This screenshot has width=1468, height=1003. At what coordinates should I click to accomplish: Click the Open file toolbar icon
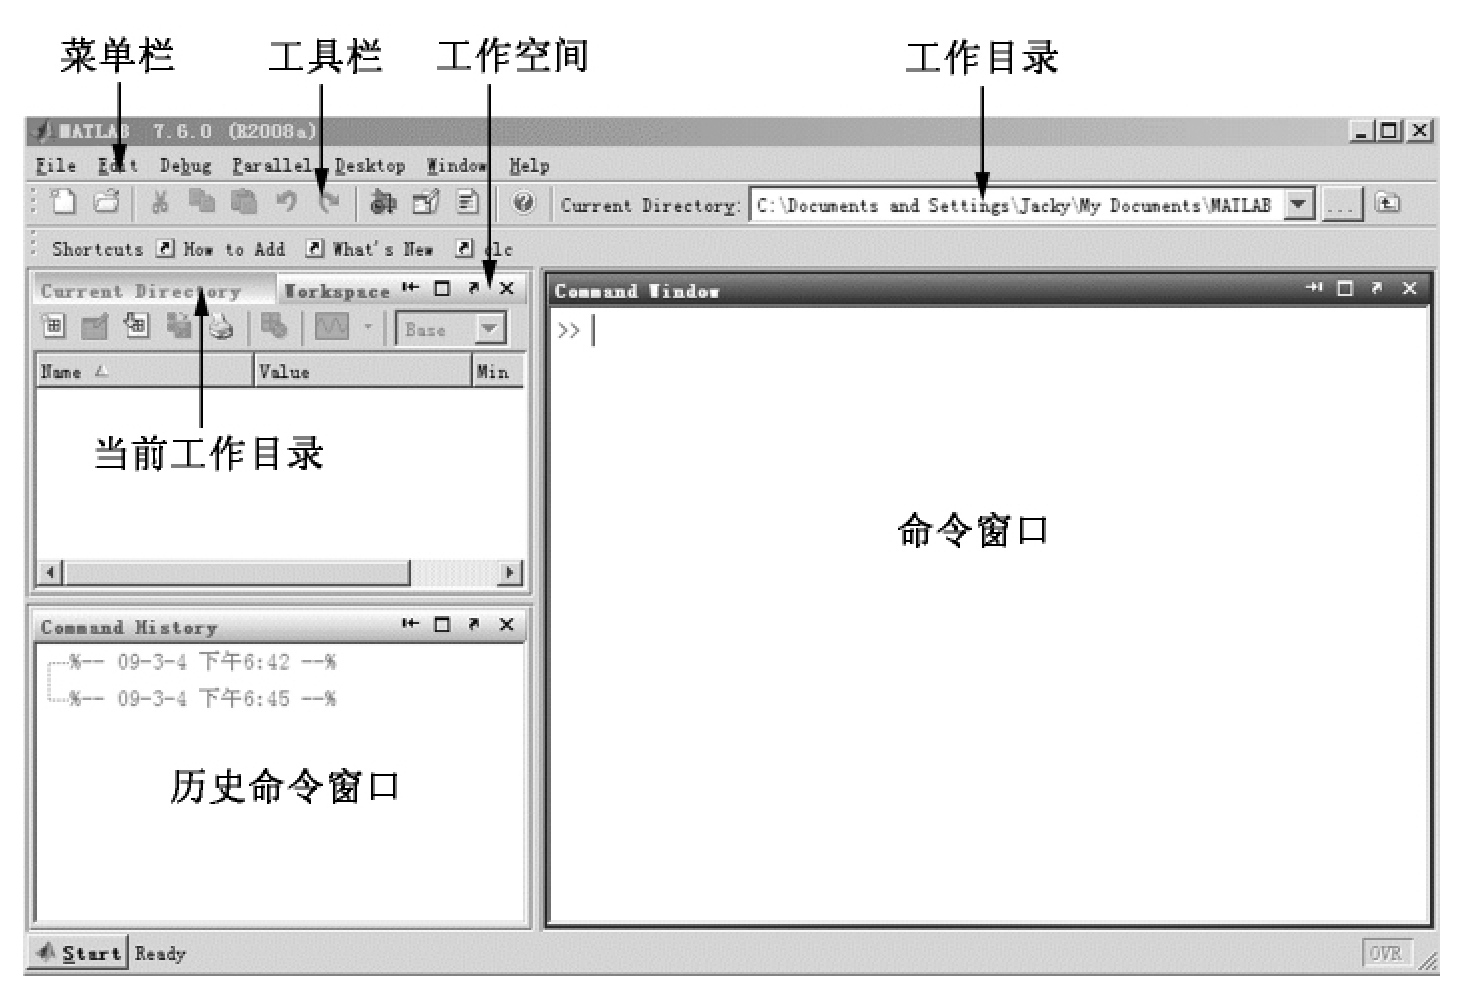click(x=106, y=202)
